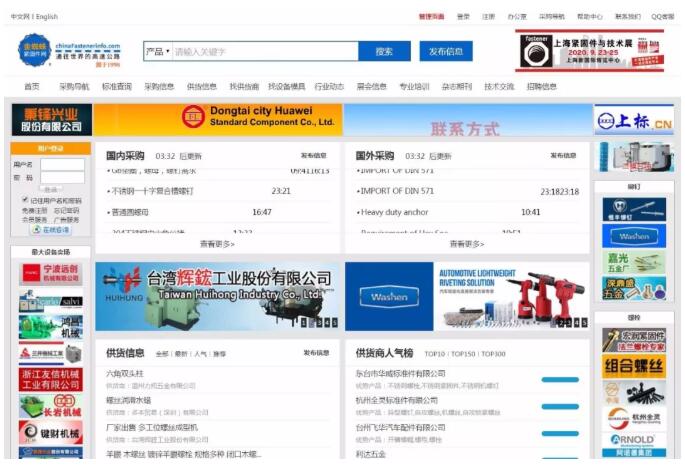Image resolution: width=685 pixels, height=467 pixels.
Task: Open the salvi machine ad in left sidebar
Action: pos(51,301)
